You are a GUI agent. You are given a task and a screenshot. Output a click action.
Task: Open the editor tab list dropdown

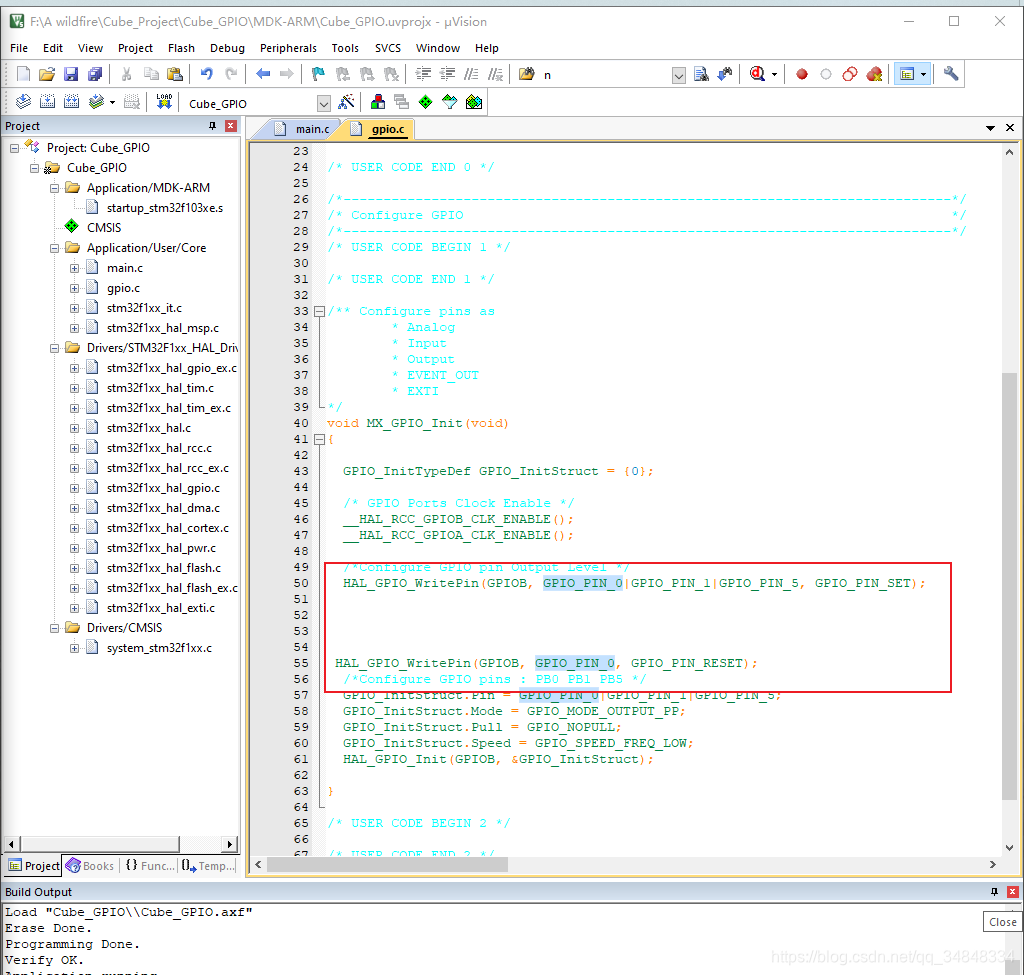pyautogui.click(x=991, y=128)
